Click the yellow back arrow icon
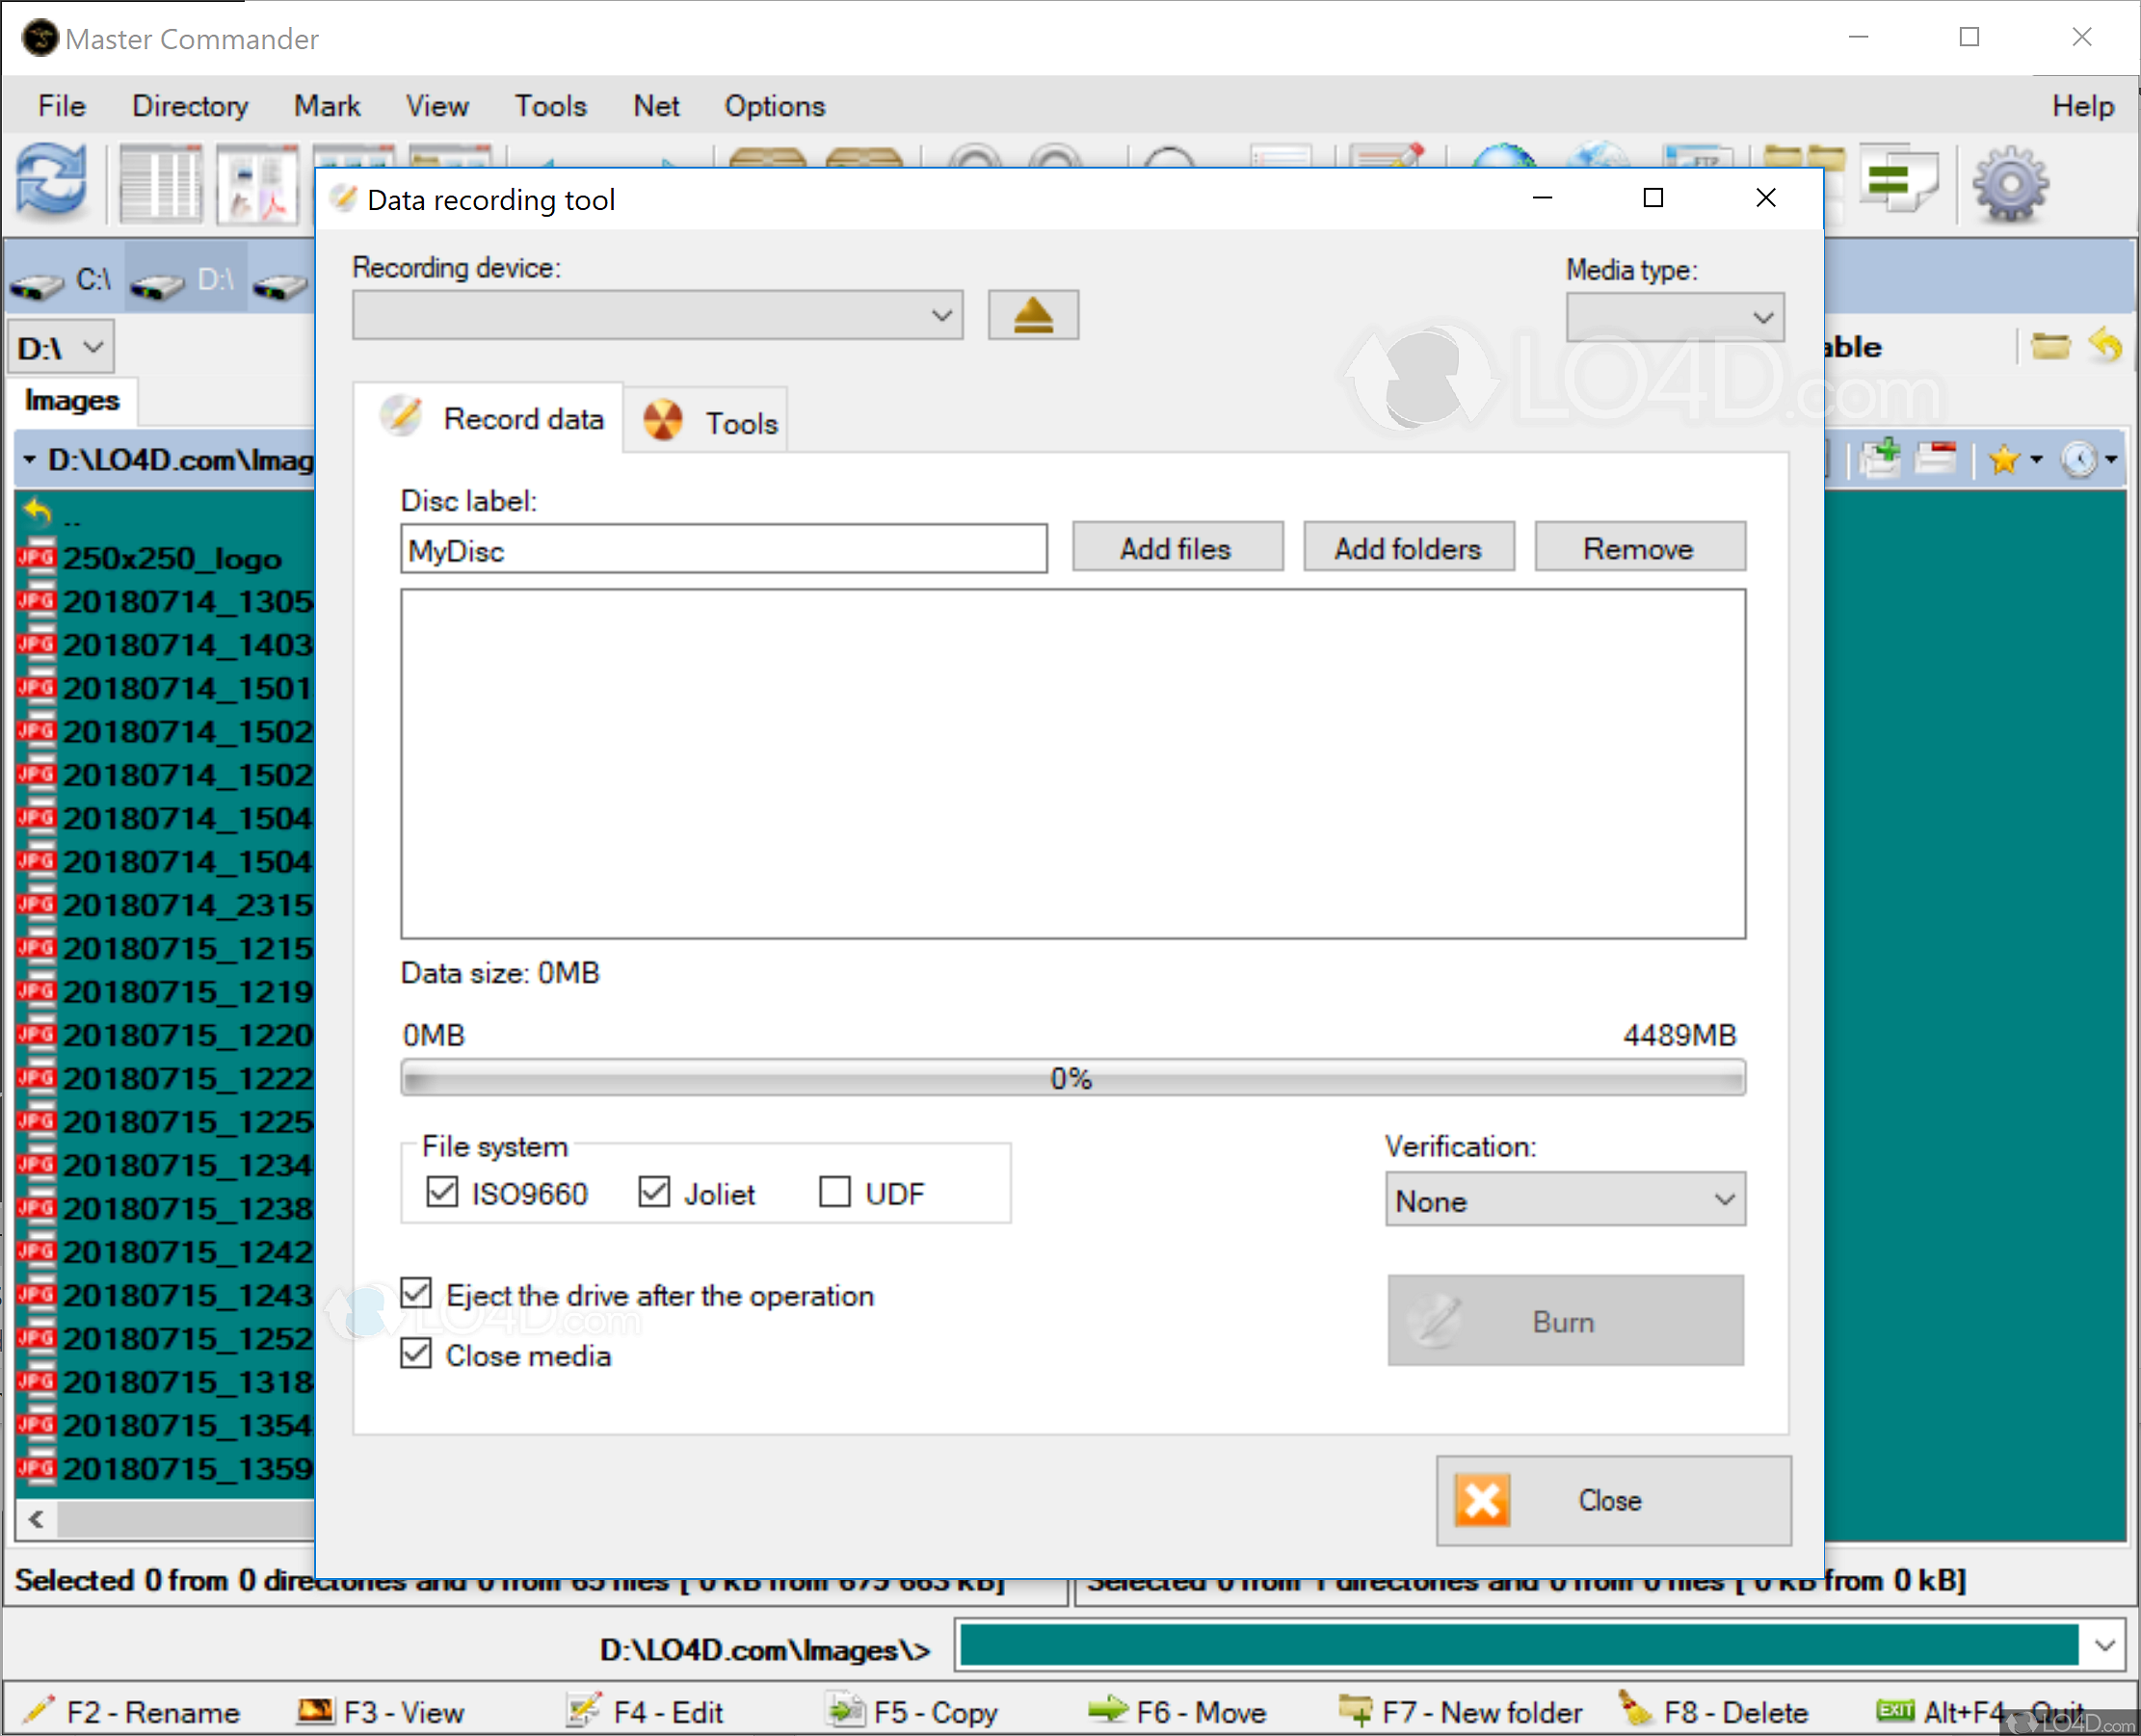The image size is (2141, 1736). point(2105,346)
